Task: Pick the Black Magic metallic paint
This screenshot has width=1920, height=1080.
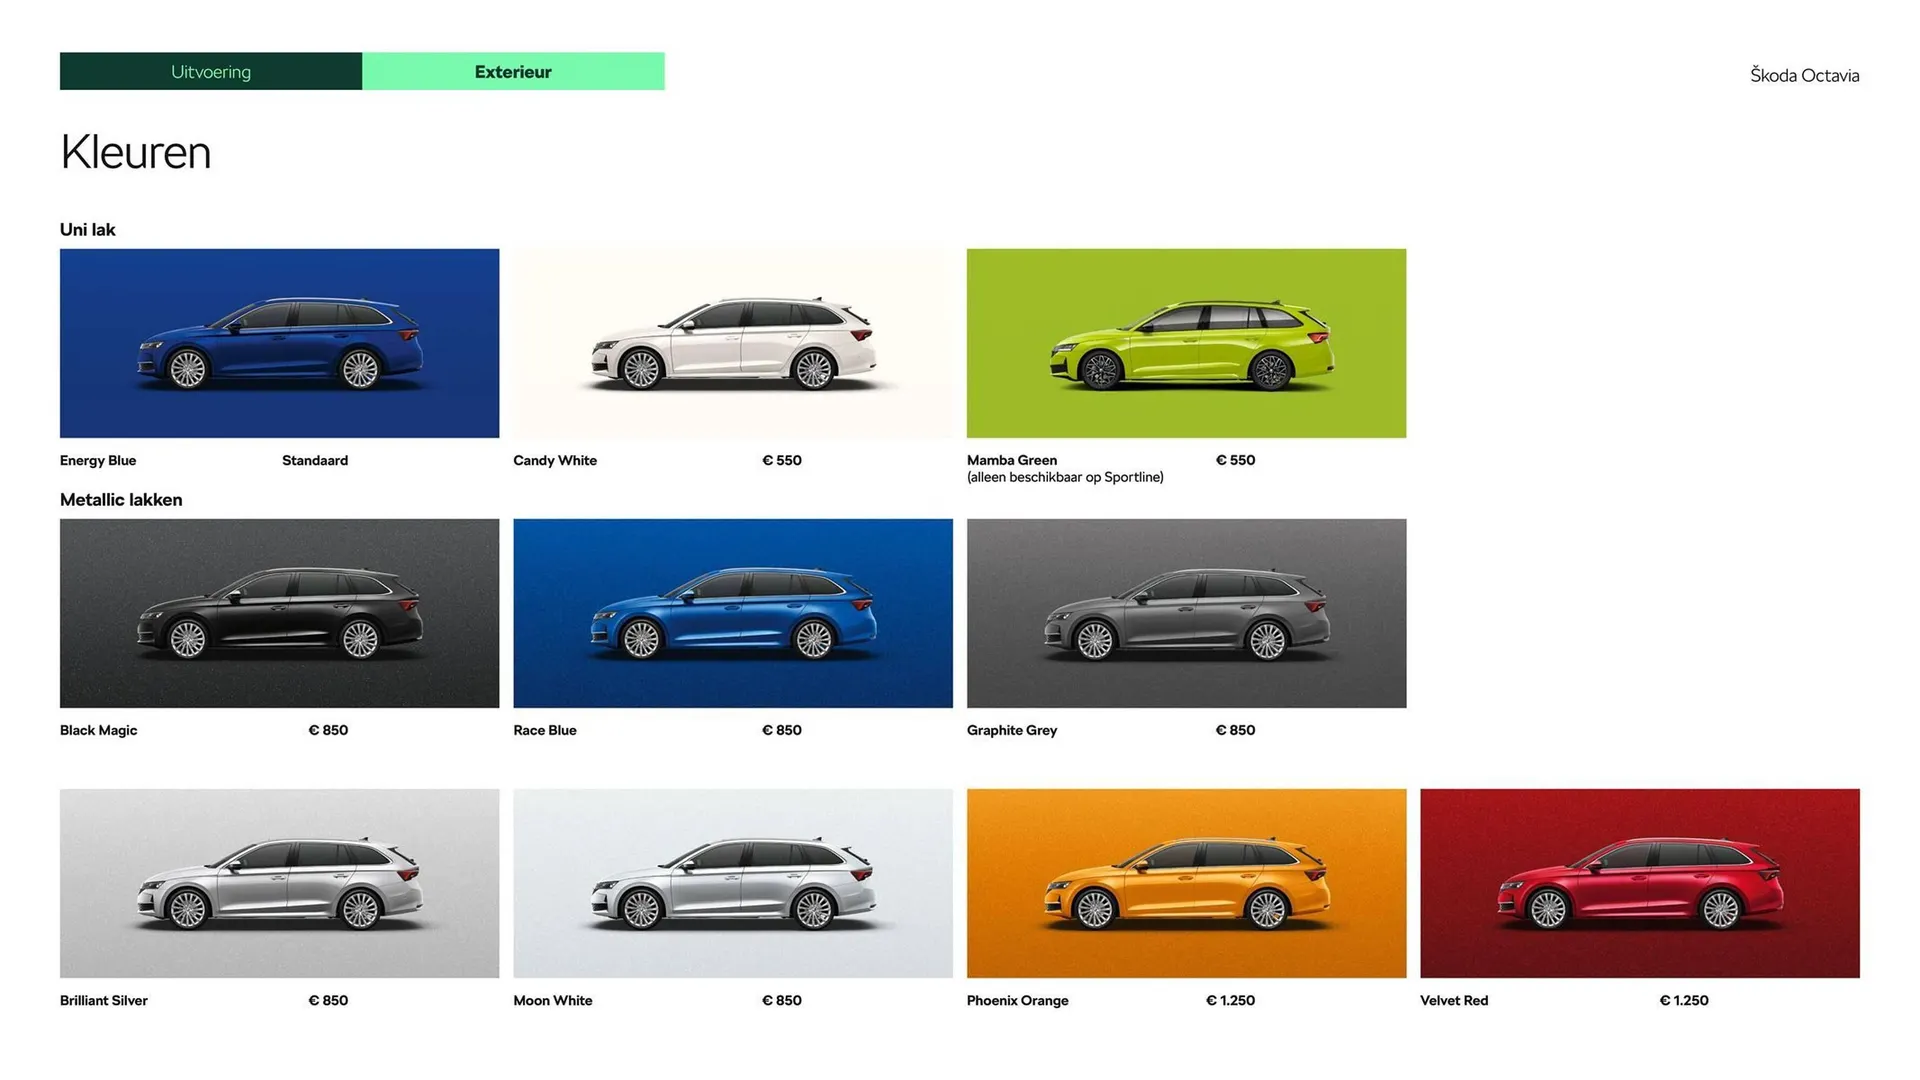Action: tap(279, 613)
